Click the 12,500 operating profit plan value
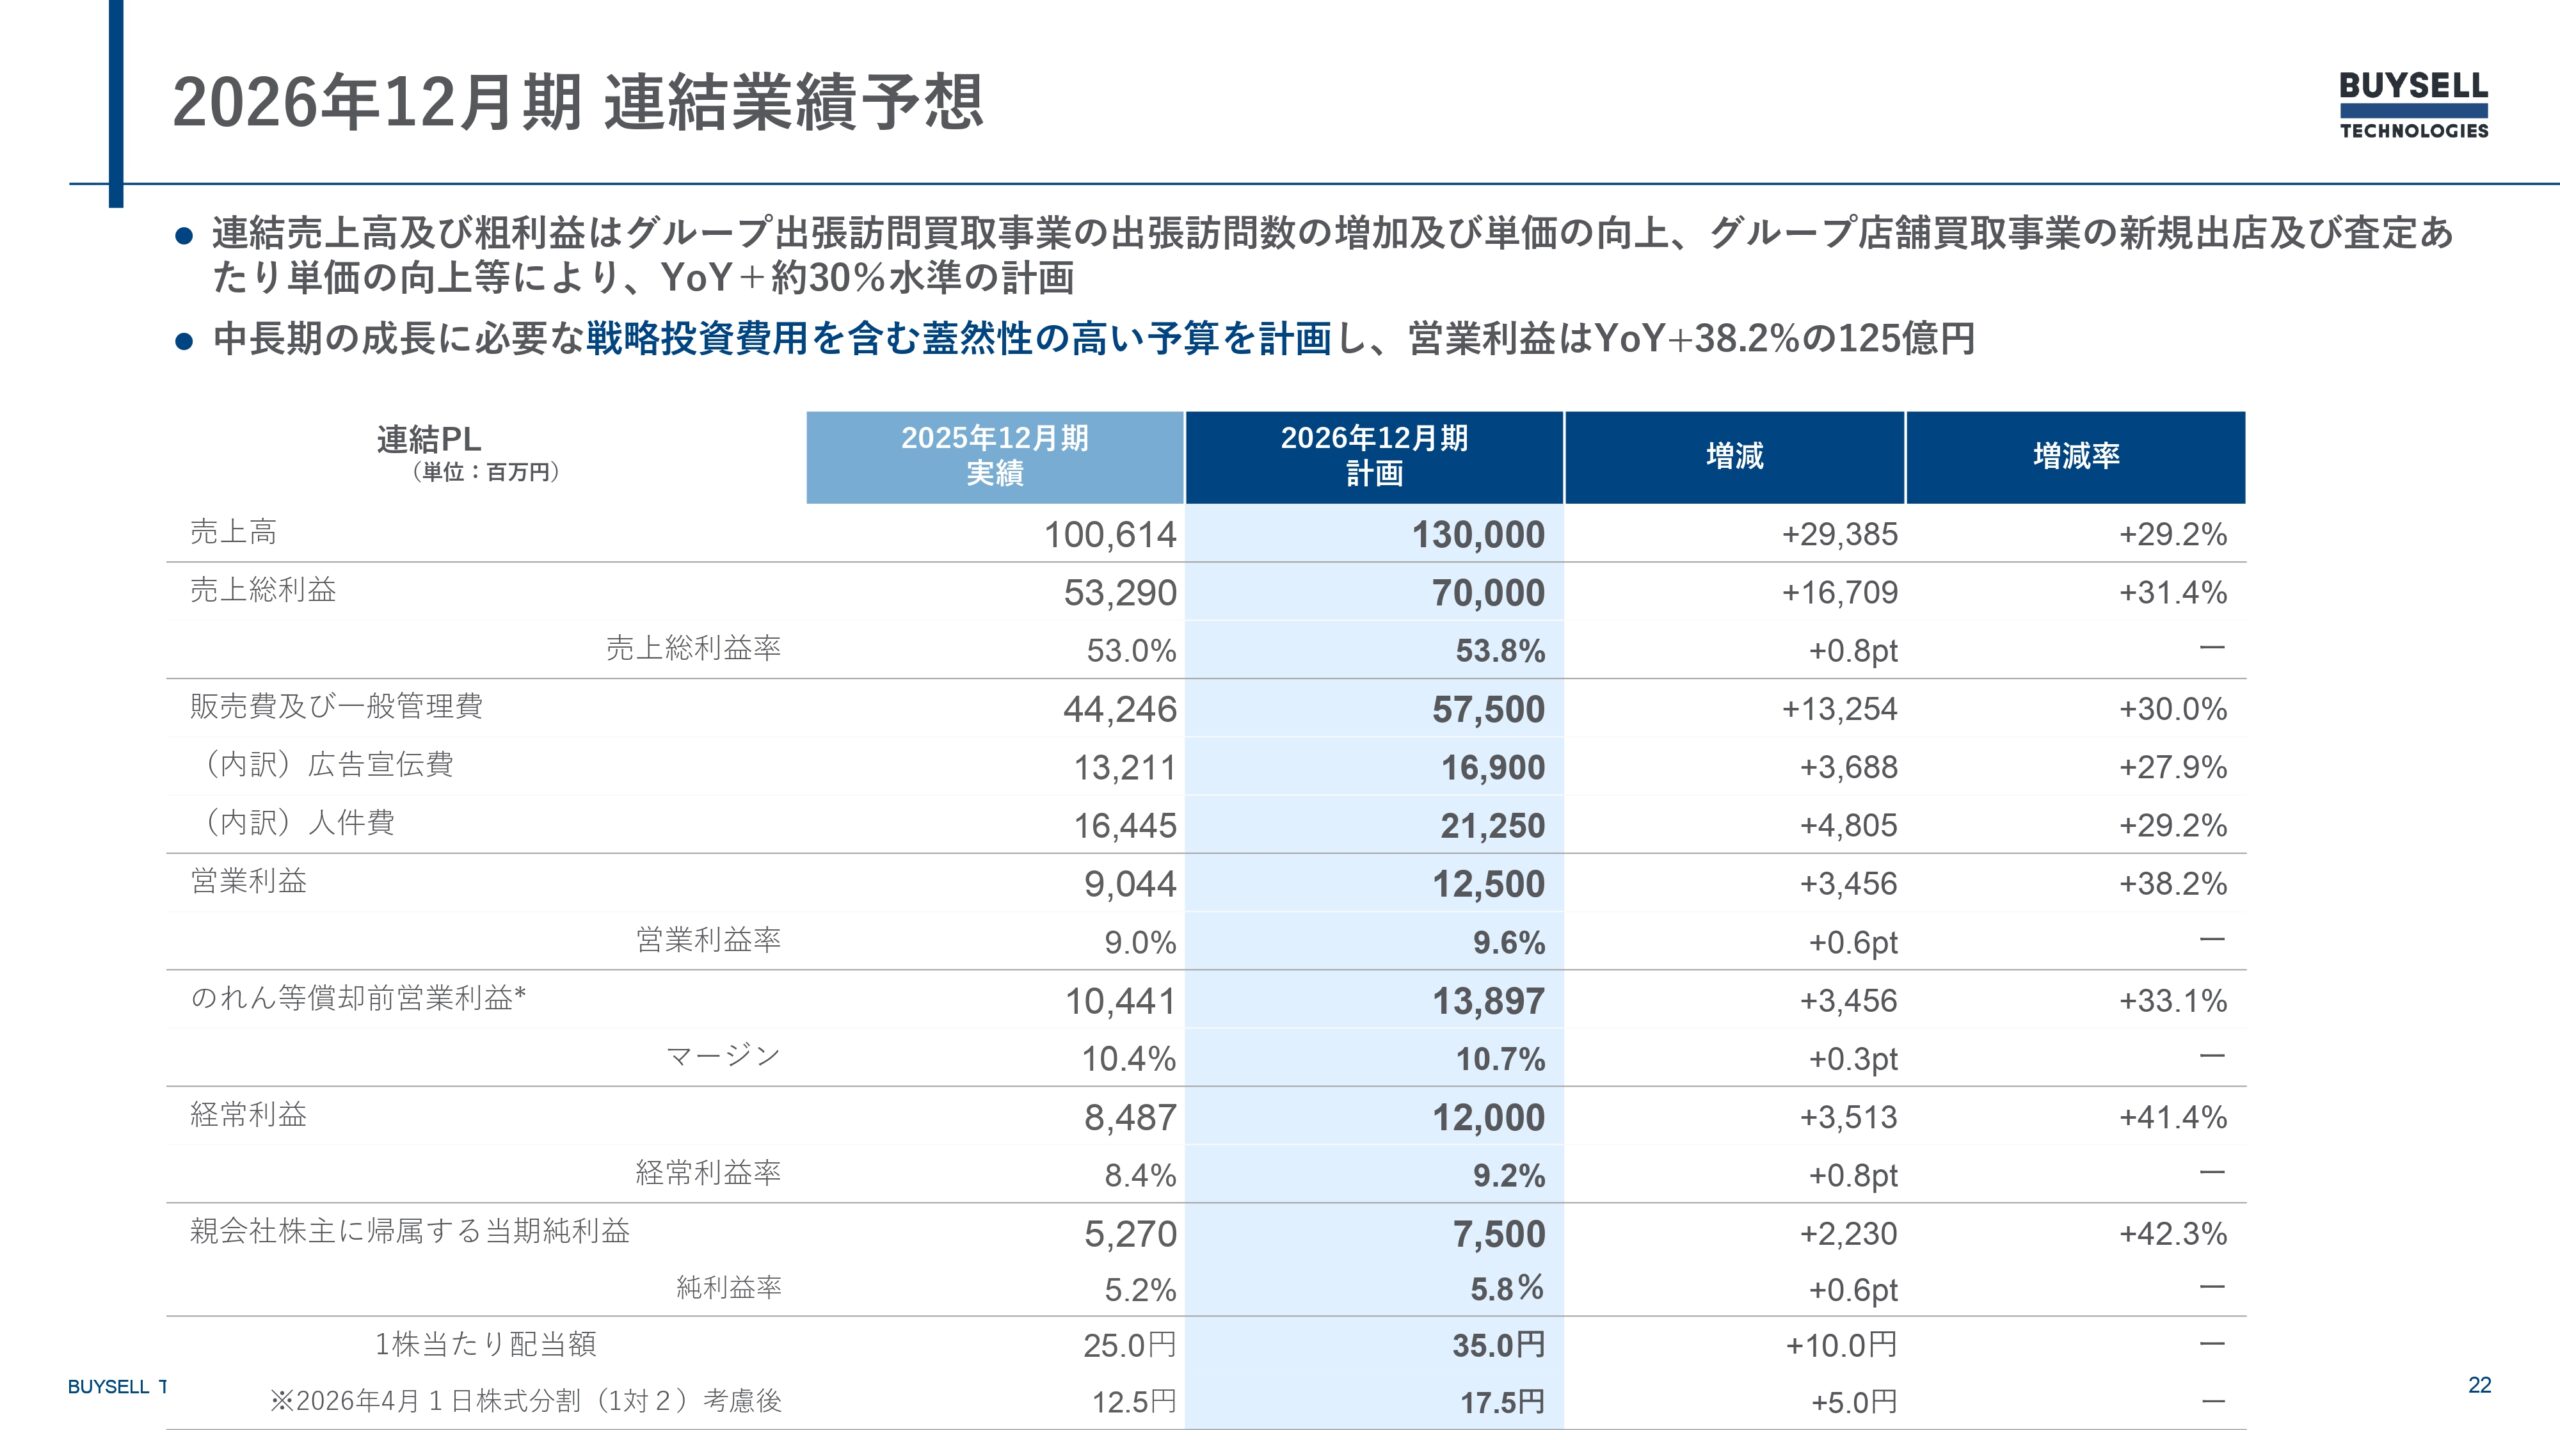 [x=1489, y=884]
